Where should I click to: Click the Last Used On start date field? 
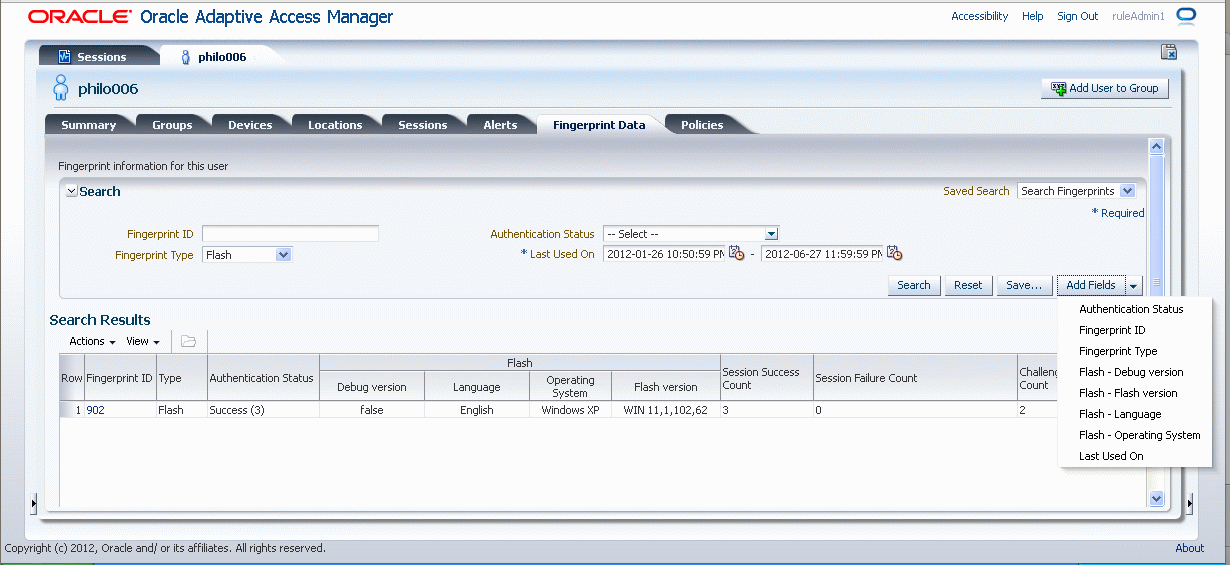tap(664, 254)
